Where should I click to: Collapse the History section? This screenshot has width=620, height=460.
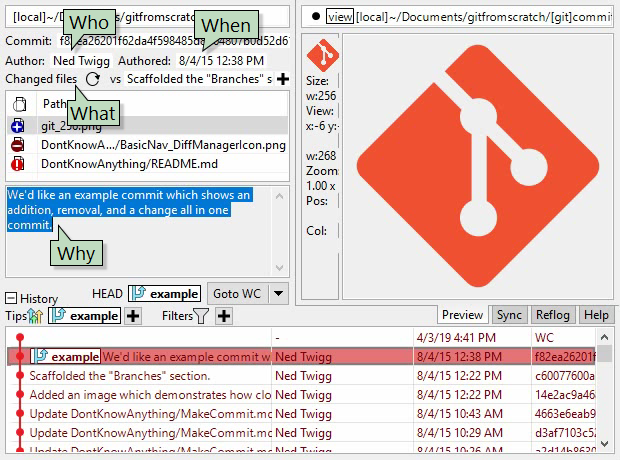[11, 298]
